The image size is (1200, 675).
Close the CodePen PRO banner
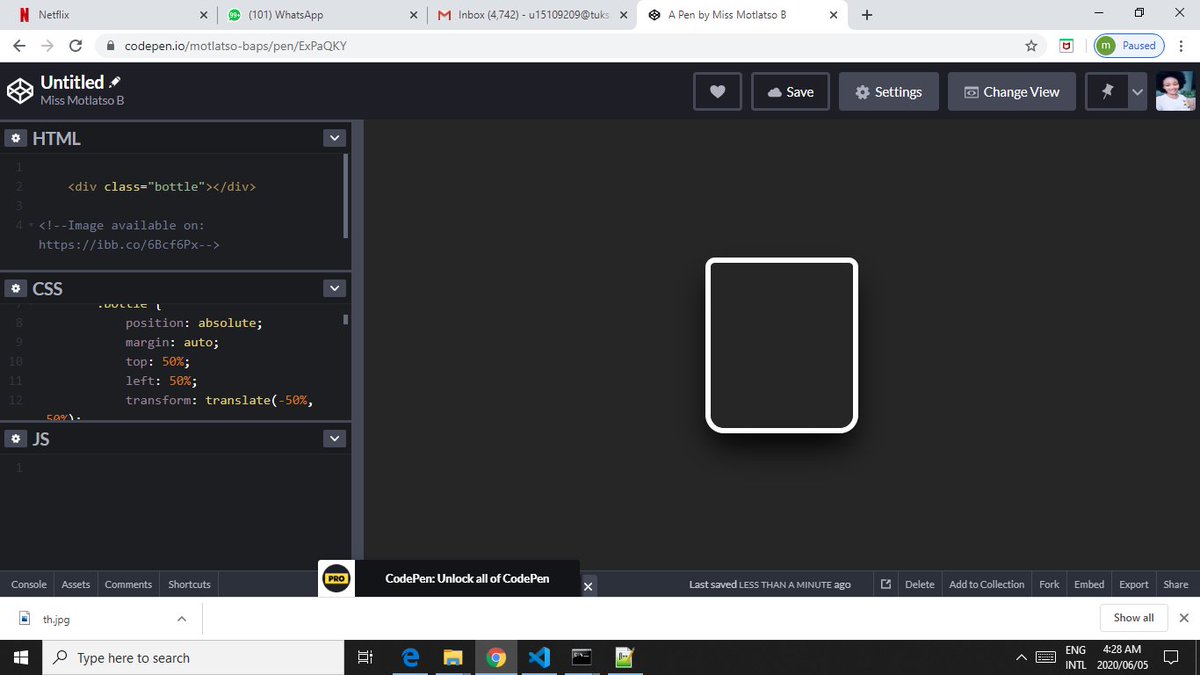588,587
